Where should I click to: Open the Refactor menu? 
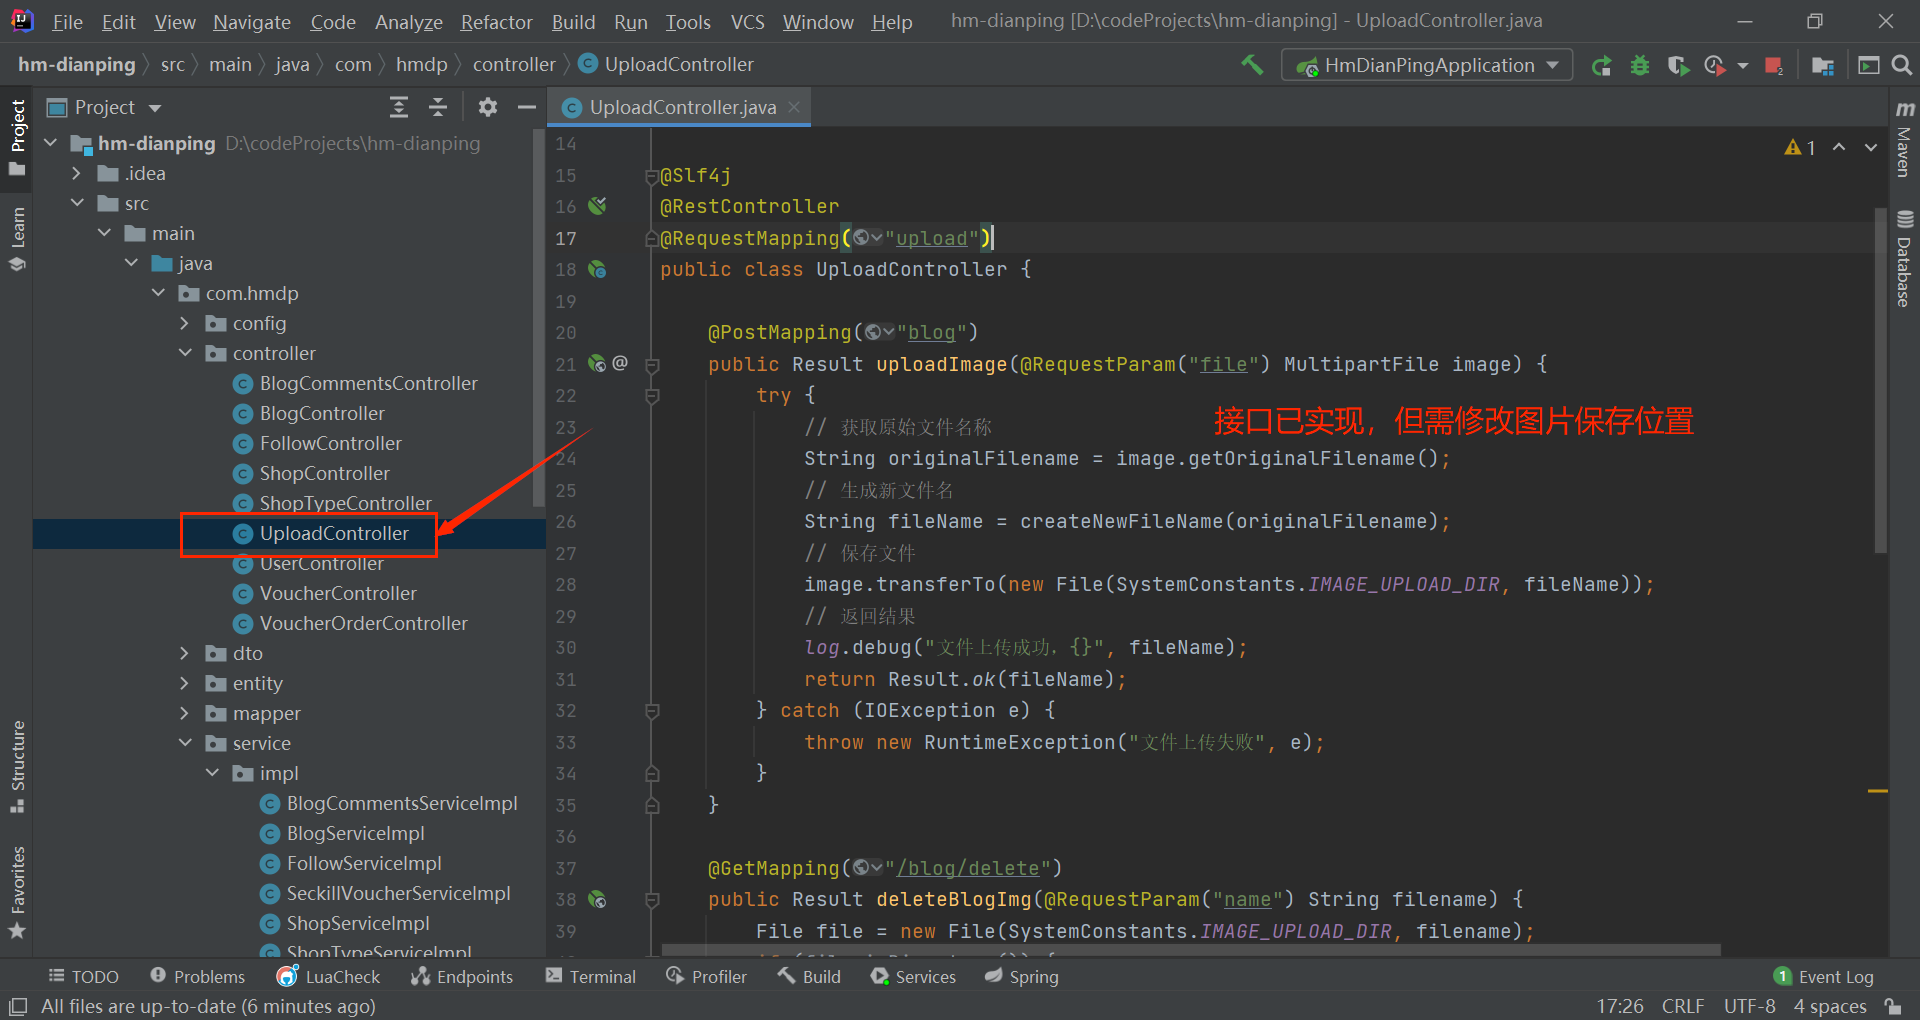496,22
